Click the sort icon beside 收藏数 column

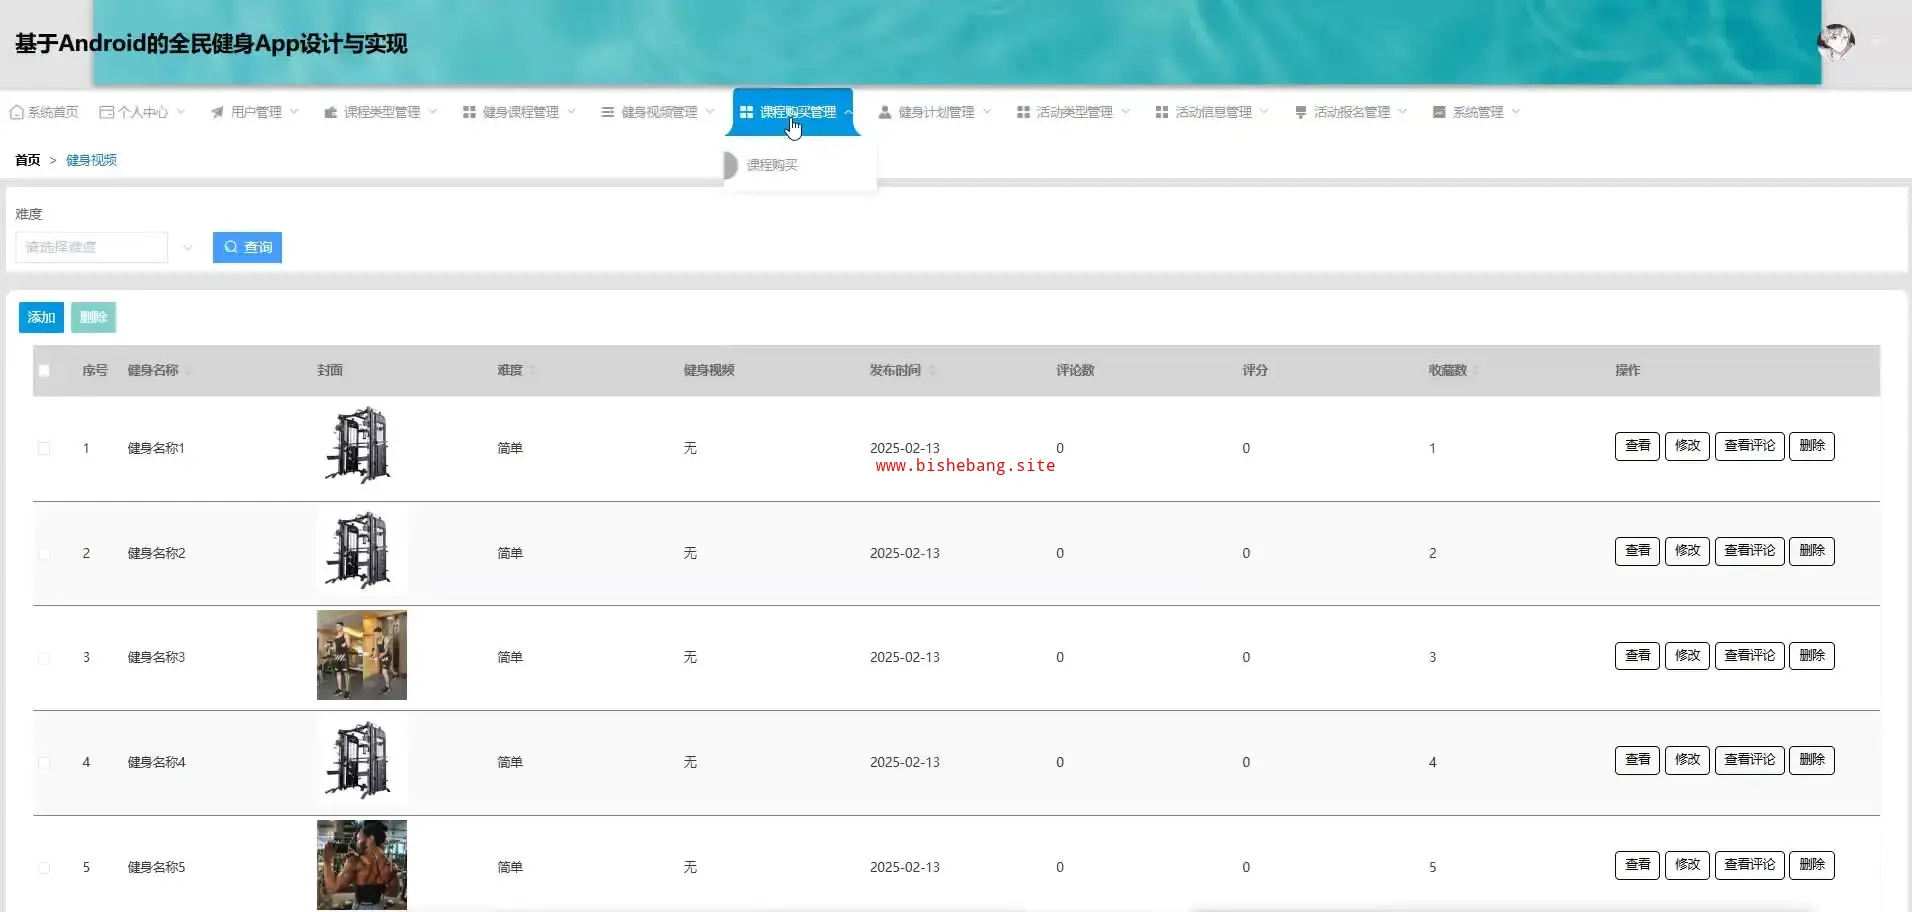(x=1476, y=370)
